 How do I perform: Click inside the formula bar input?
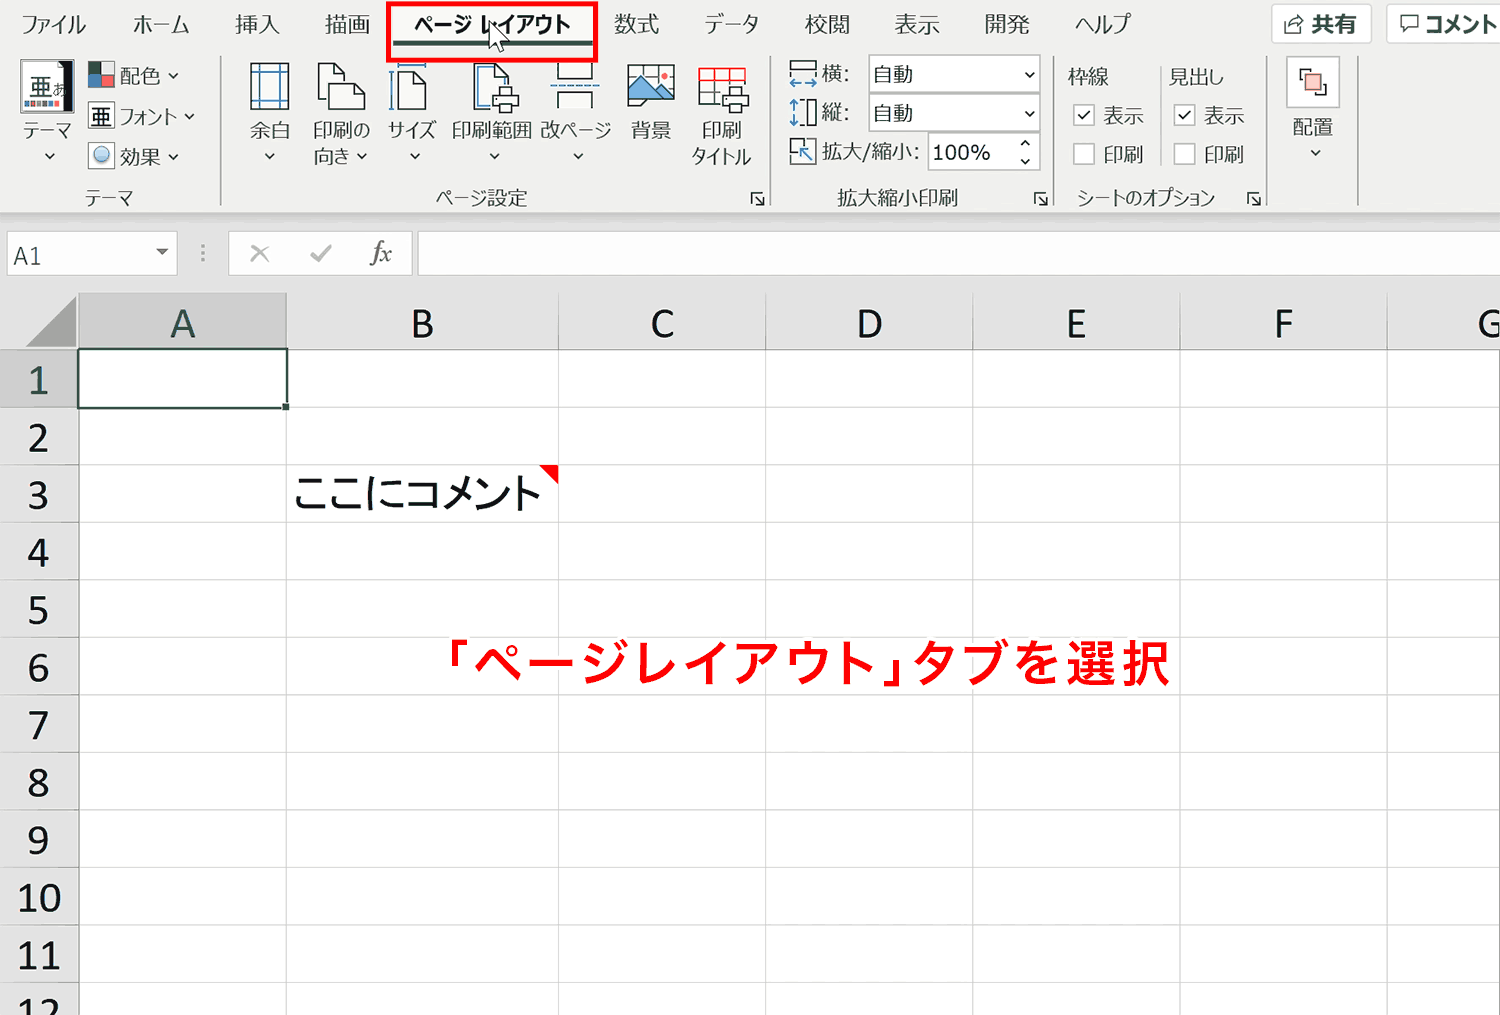958,254
